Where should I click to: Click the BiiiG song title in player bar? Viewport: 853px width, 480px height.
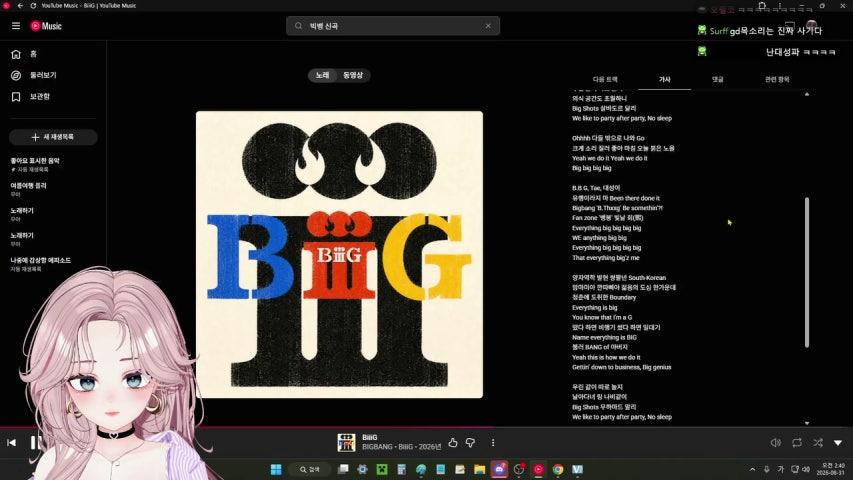[x=370, y=438]
